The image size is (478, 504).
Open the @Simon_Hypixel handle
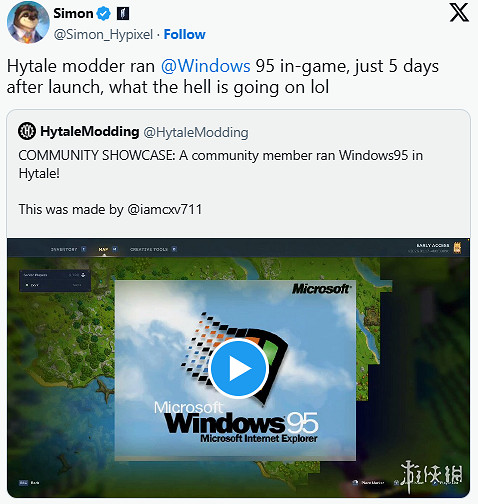(103, 35)
